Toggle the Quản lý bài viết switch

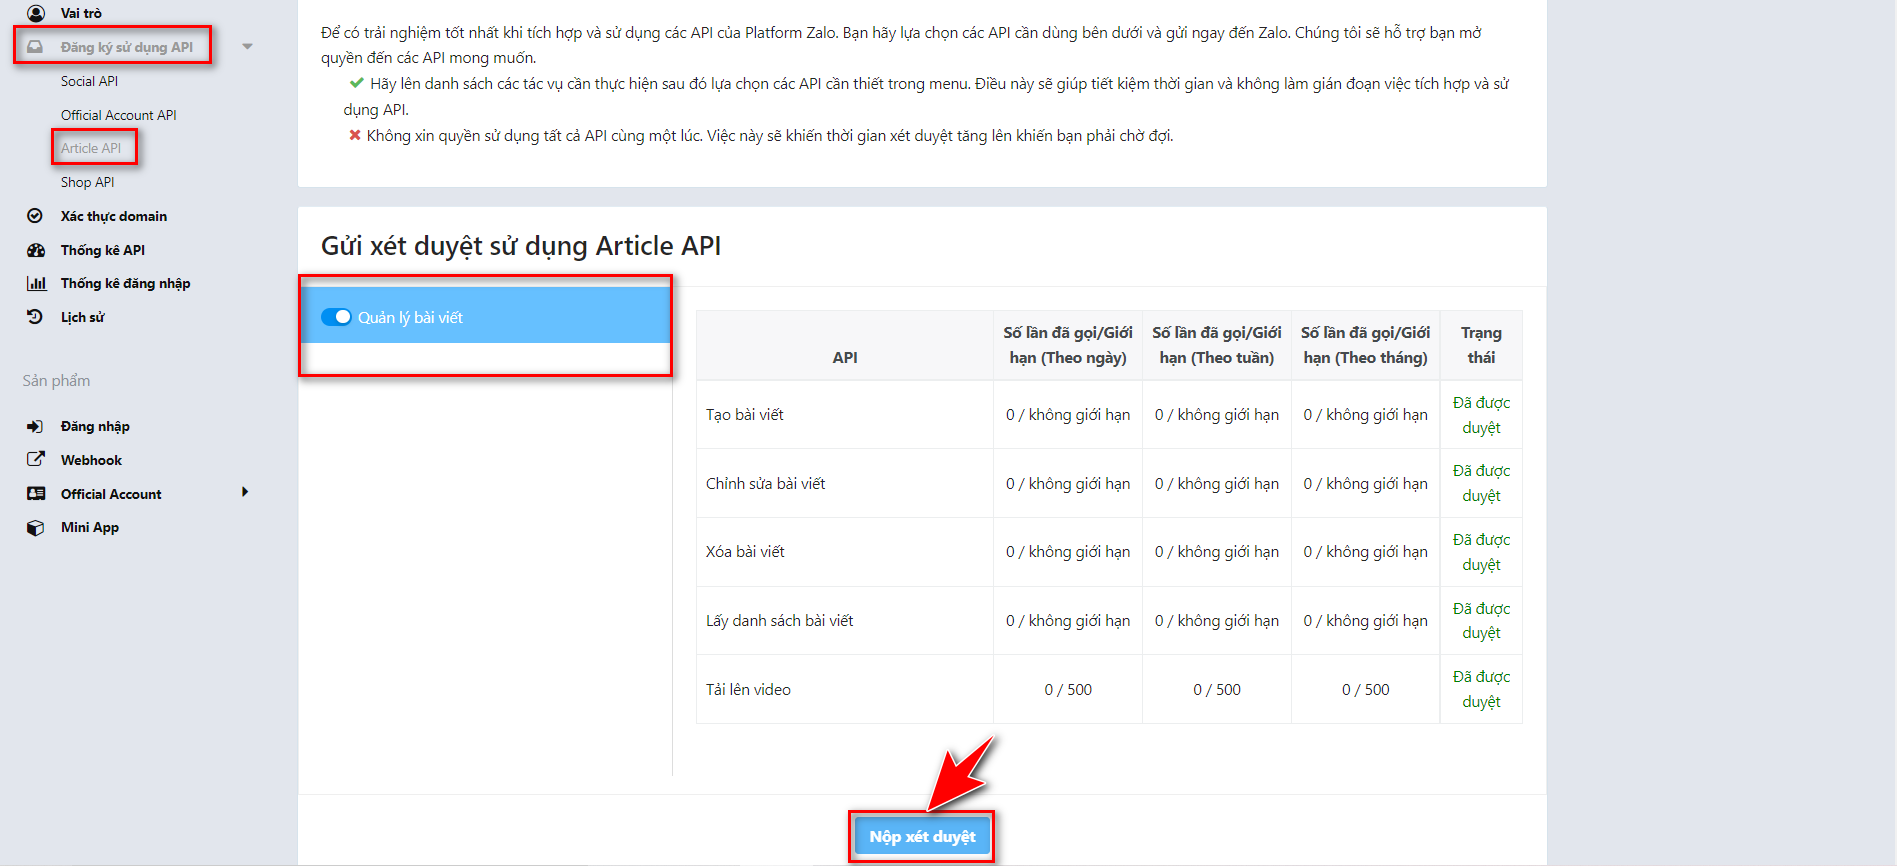[336, 317]
